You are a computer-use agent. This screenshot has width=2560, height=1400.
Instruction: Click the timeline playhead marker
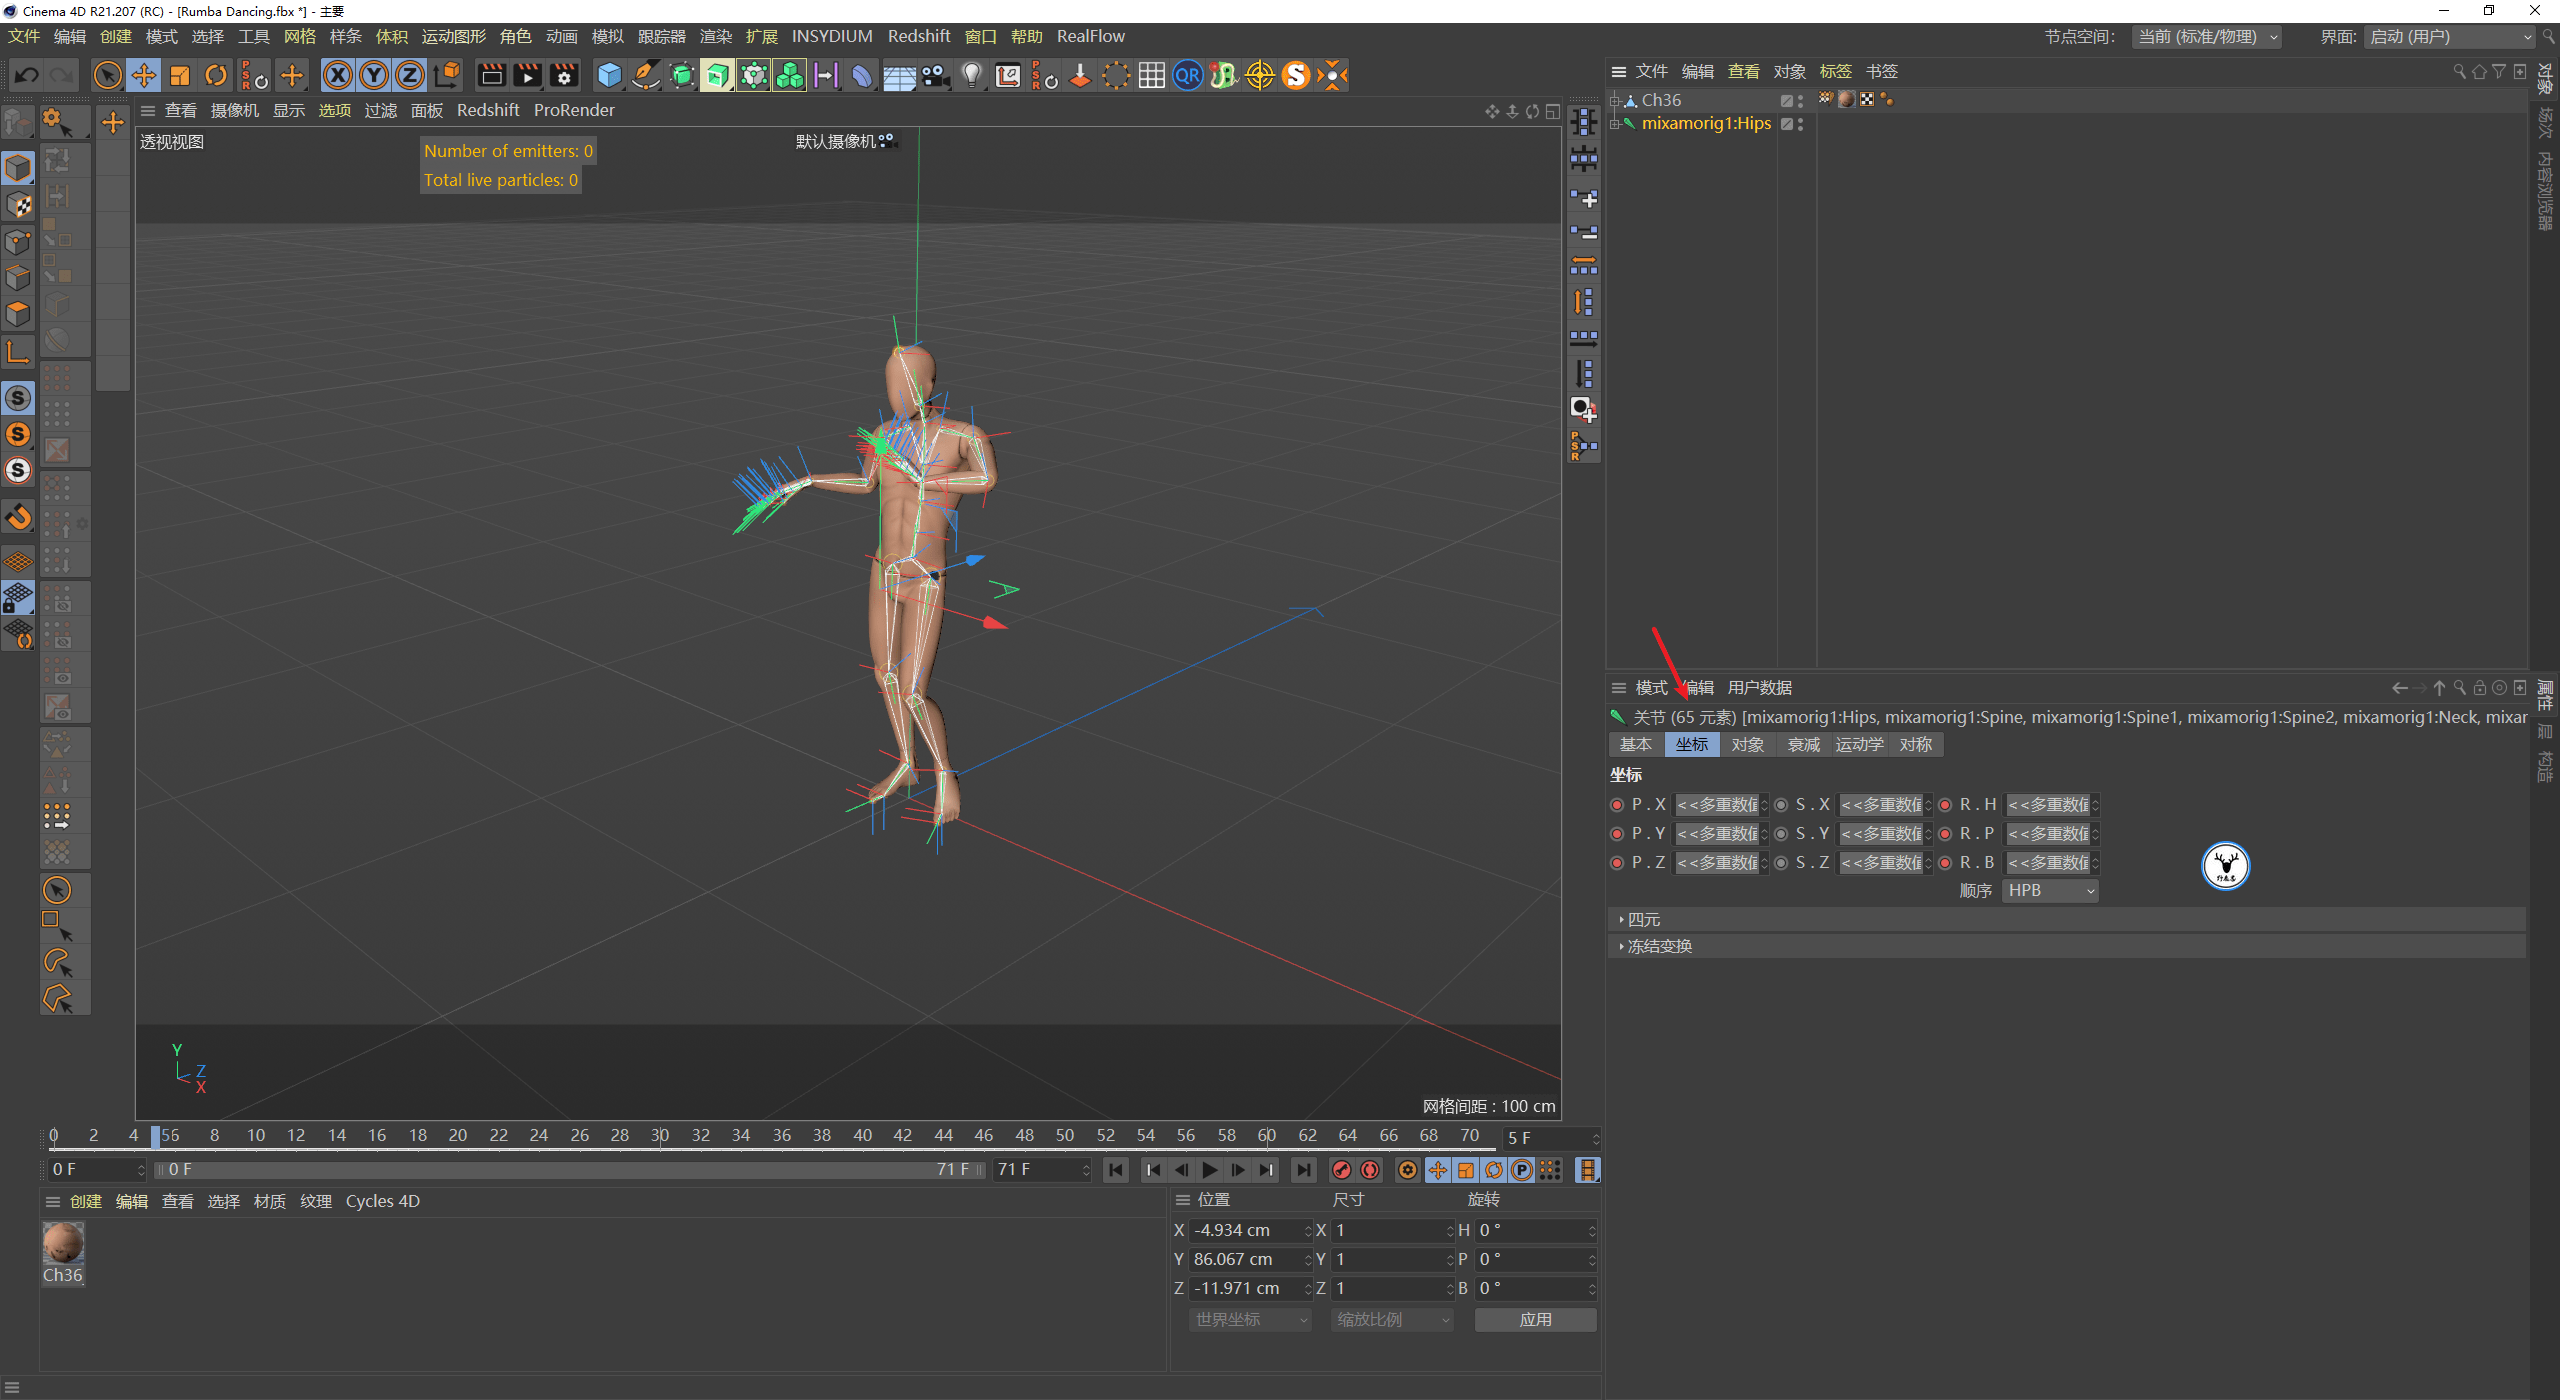155,1137
